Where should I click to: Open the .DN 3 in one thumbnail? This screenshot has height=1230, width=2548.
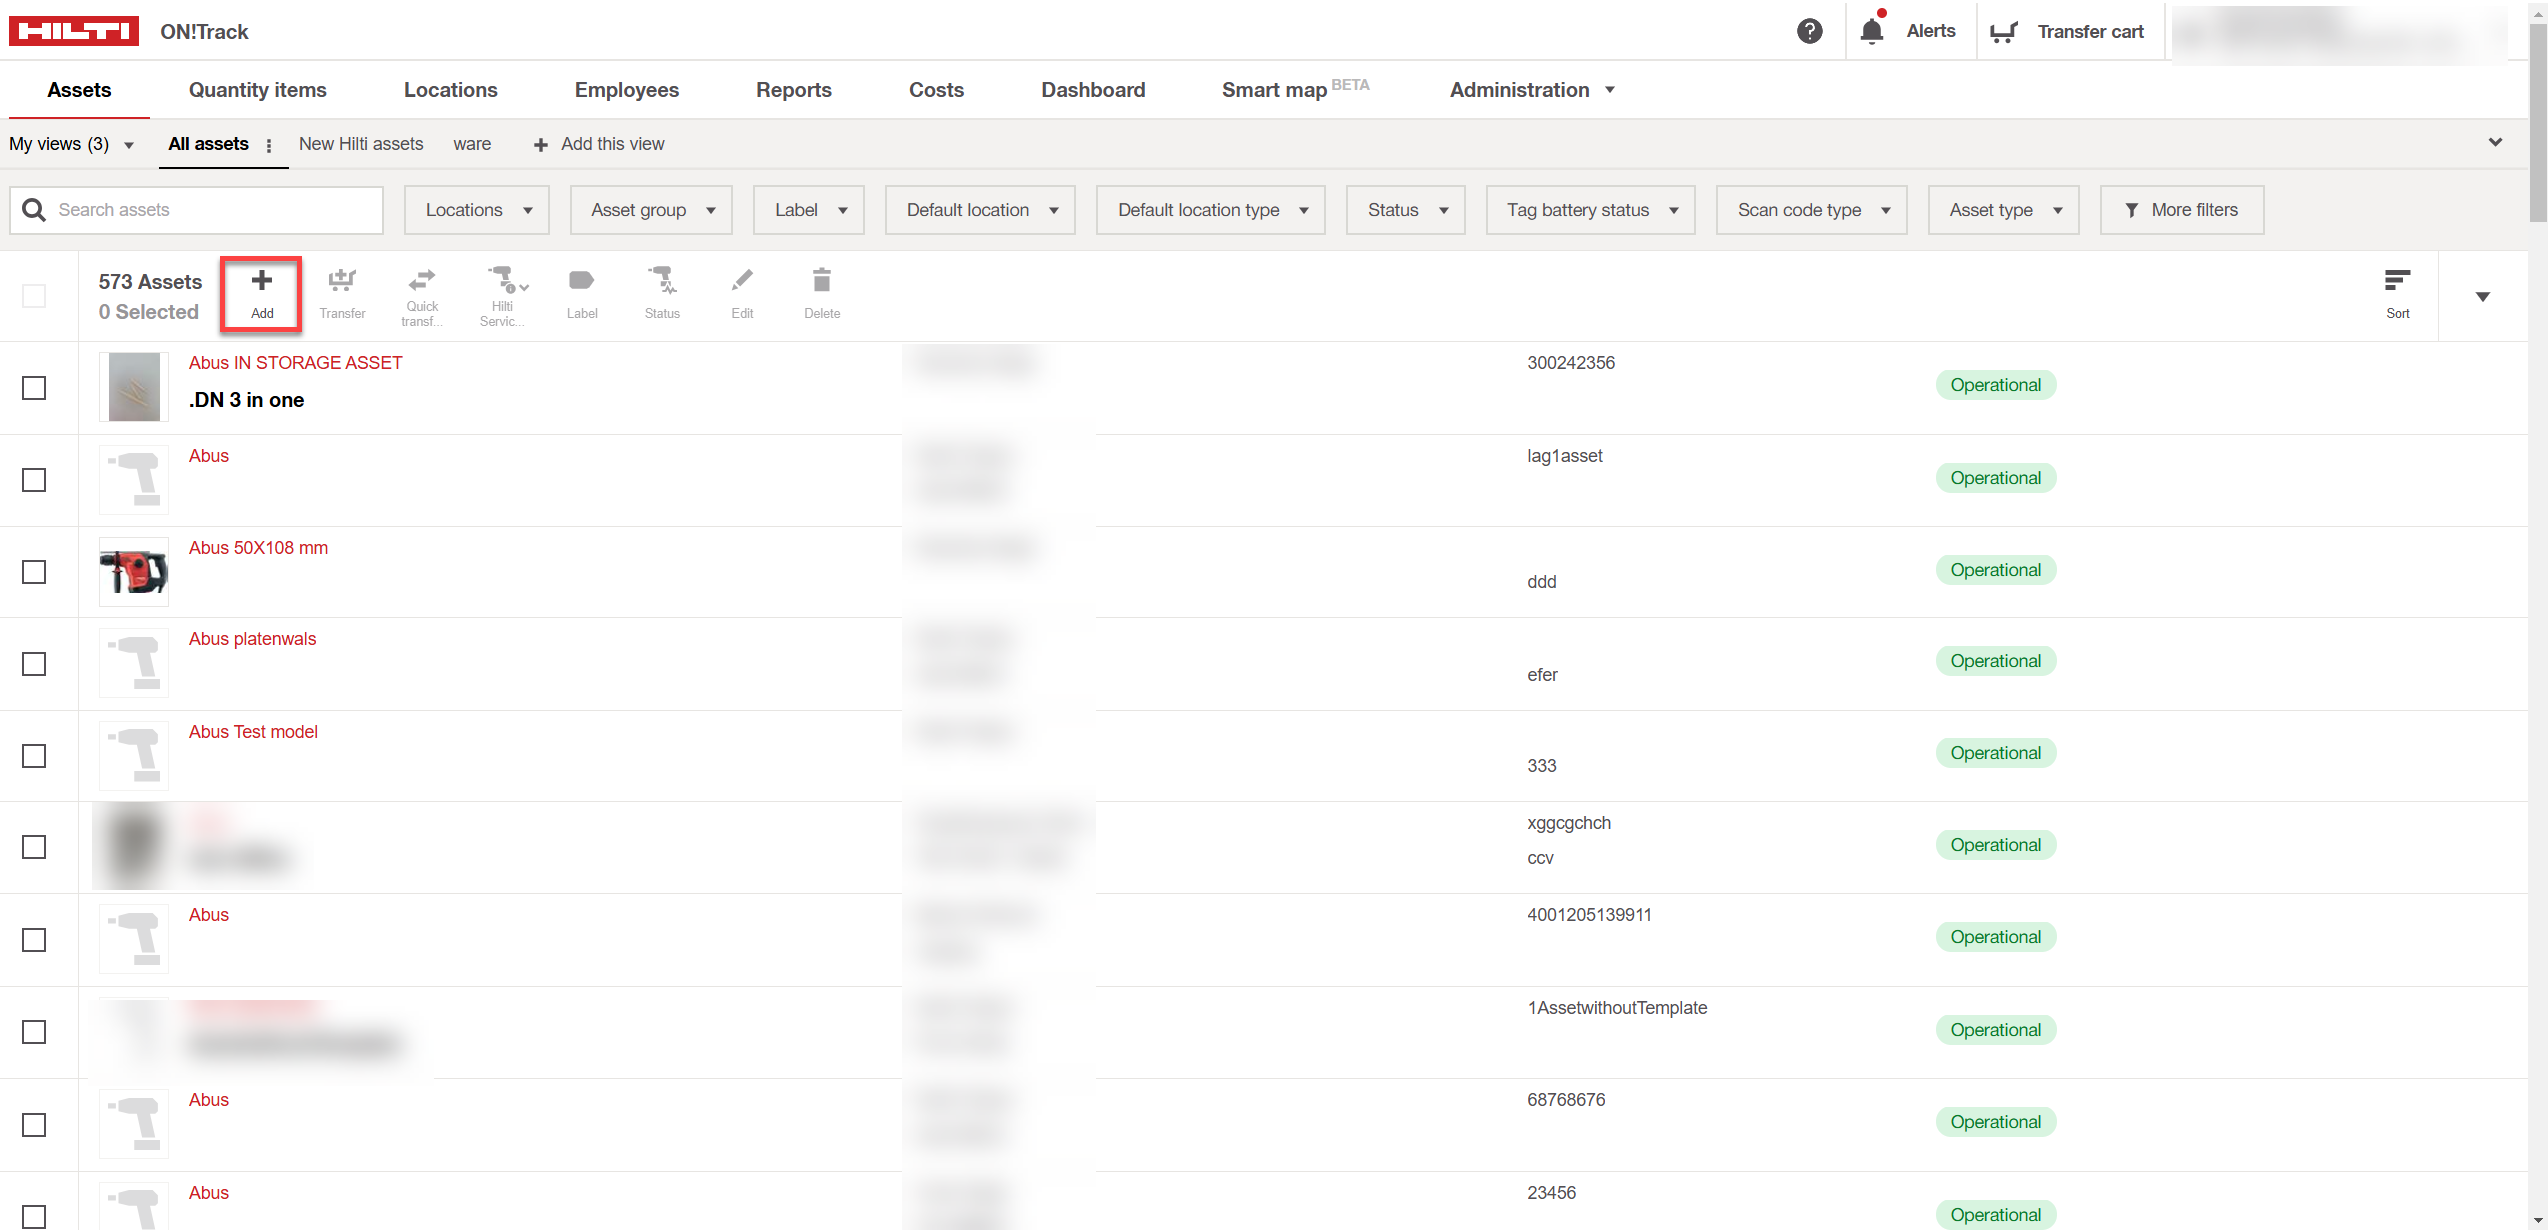pyautogui.click(x=134, y=387)
